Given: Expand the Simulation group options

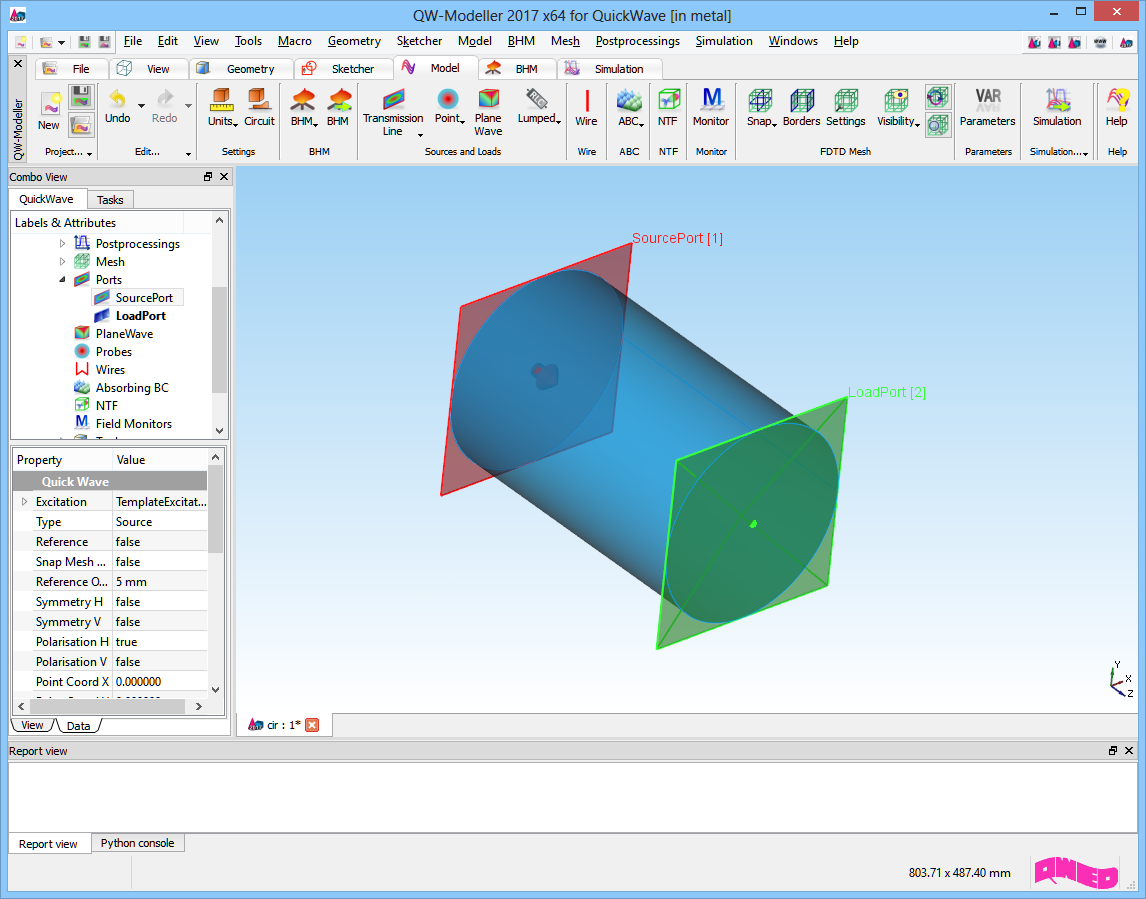Looking at the screenshot, I should (1085, 153).
